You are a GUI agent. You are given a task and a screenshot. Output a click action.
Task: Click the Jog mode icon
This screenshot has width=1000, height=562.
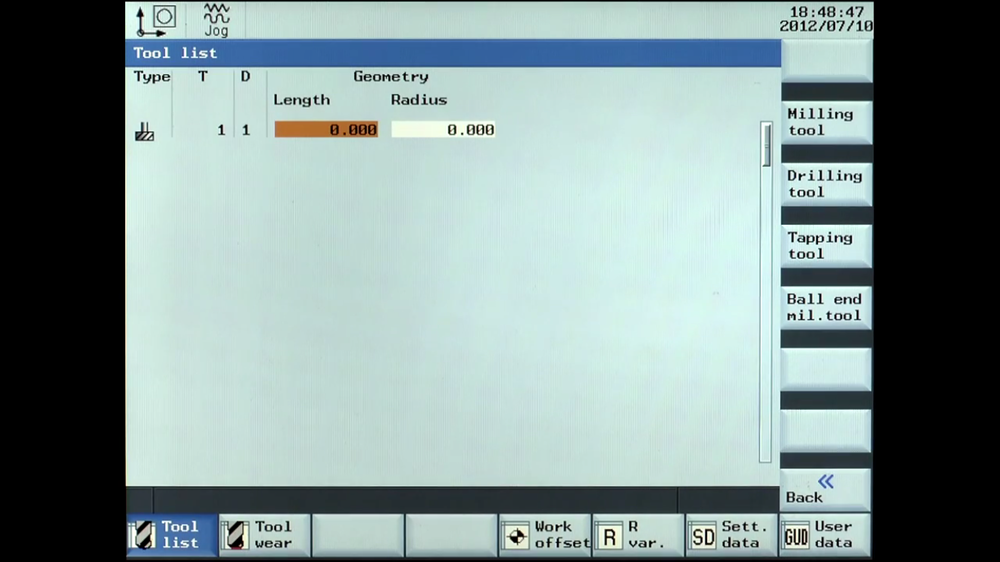216,20
